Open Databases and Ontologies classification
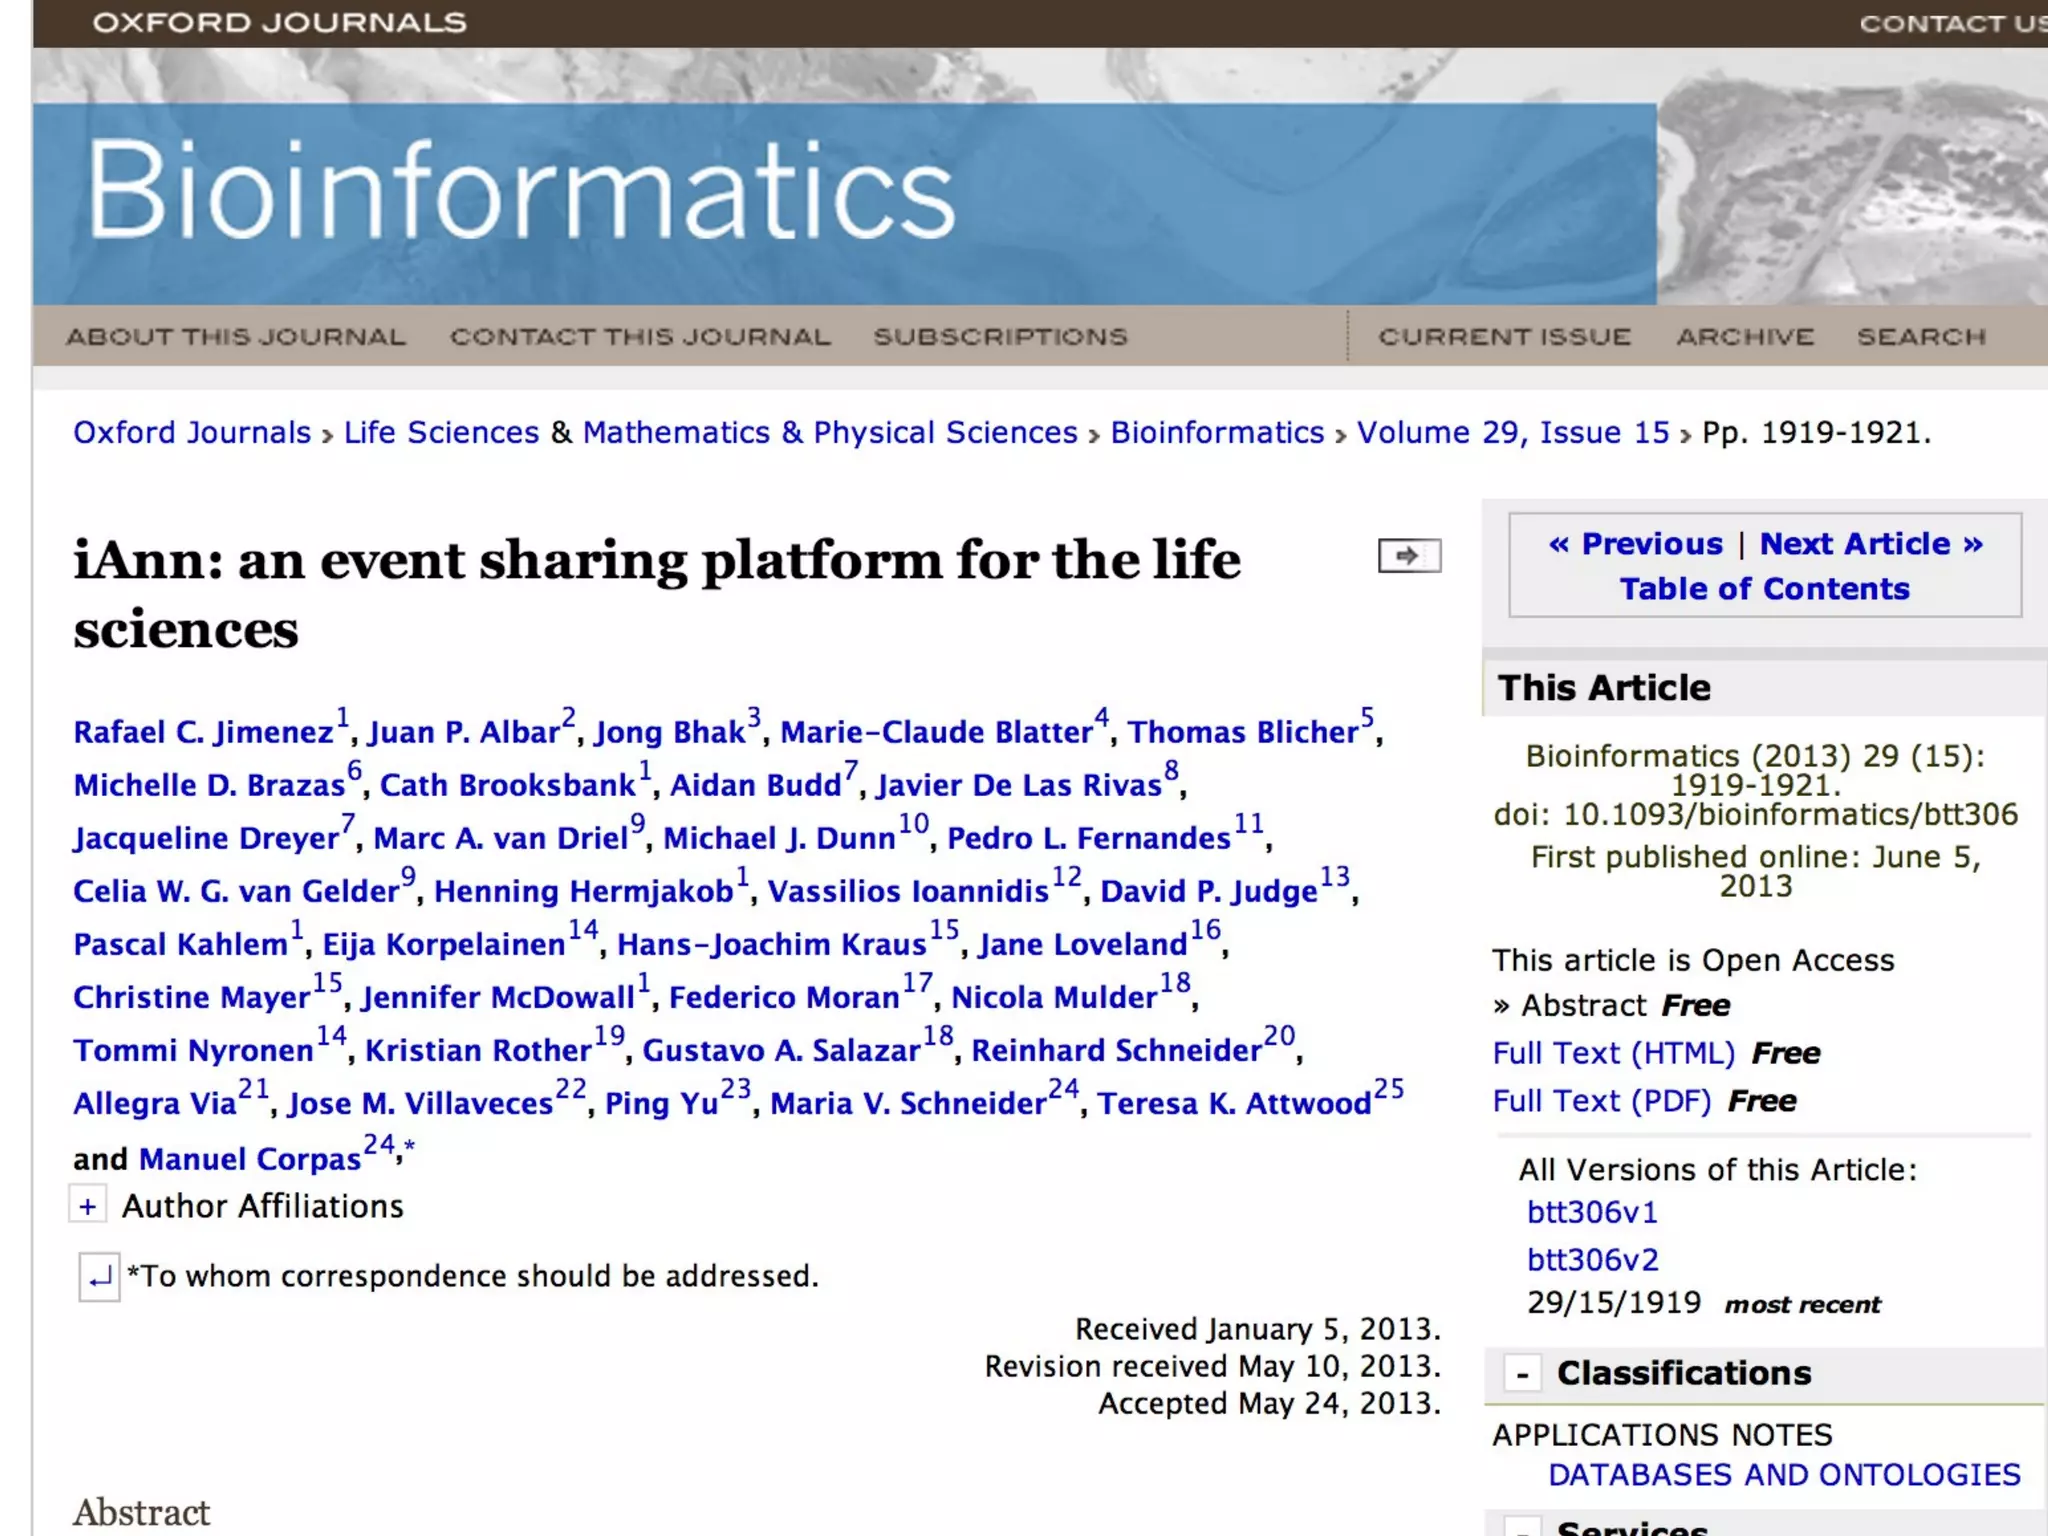This screenshot has height=1536, width=2048. (x=1784, y=1475)
